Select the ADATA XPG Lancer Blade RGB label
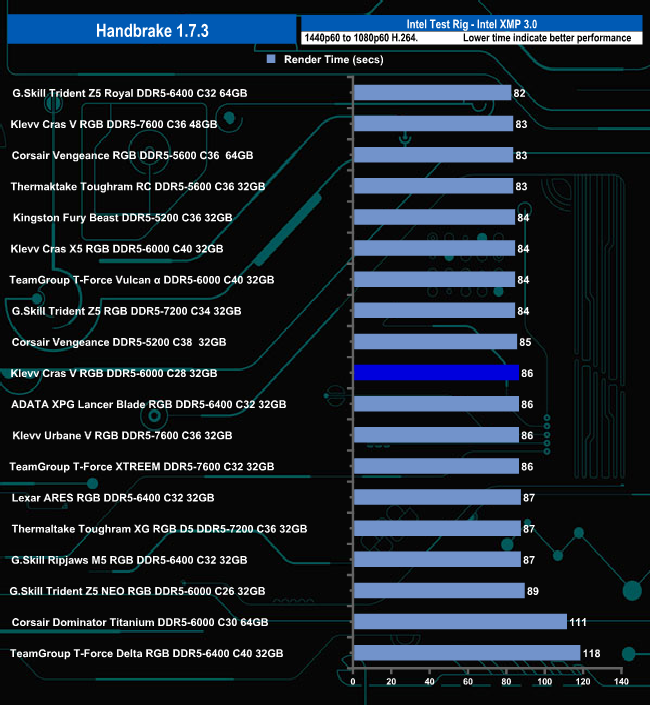This screenshot has height=705, width=650. click(148, 404)
